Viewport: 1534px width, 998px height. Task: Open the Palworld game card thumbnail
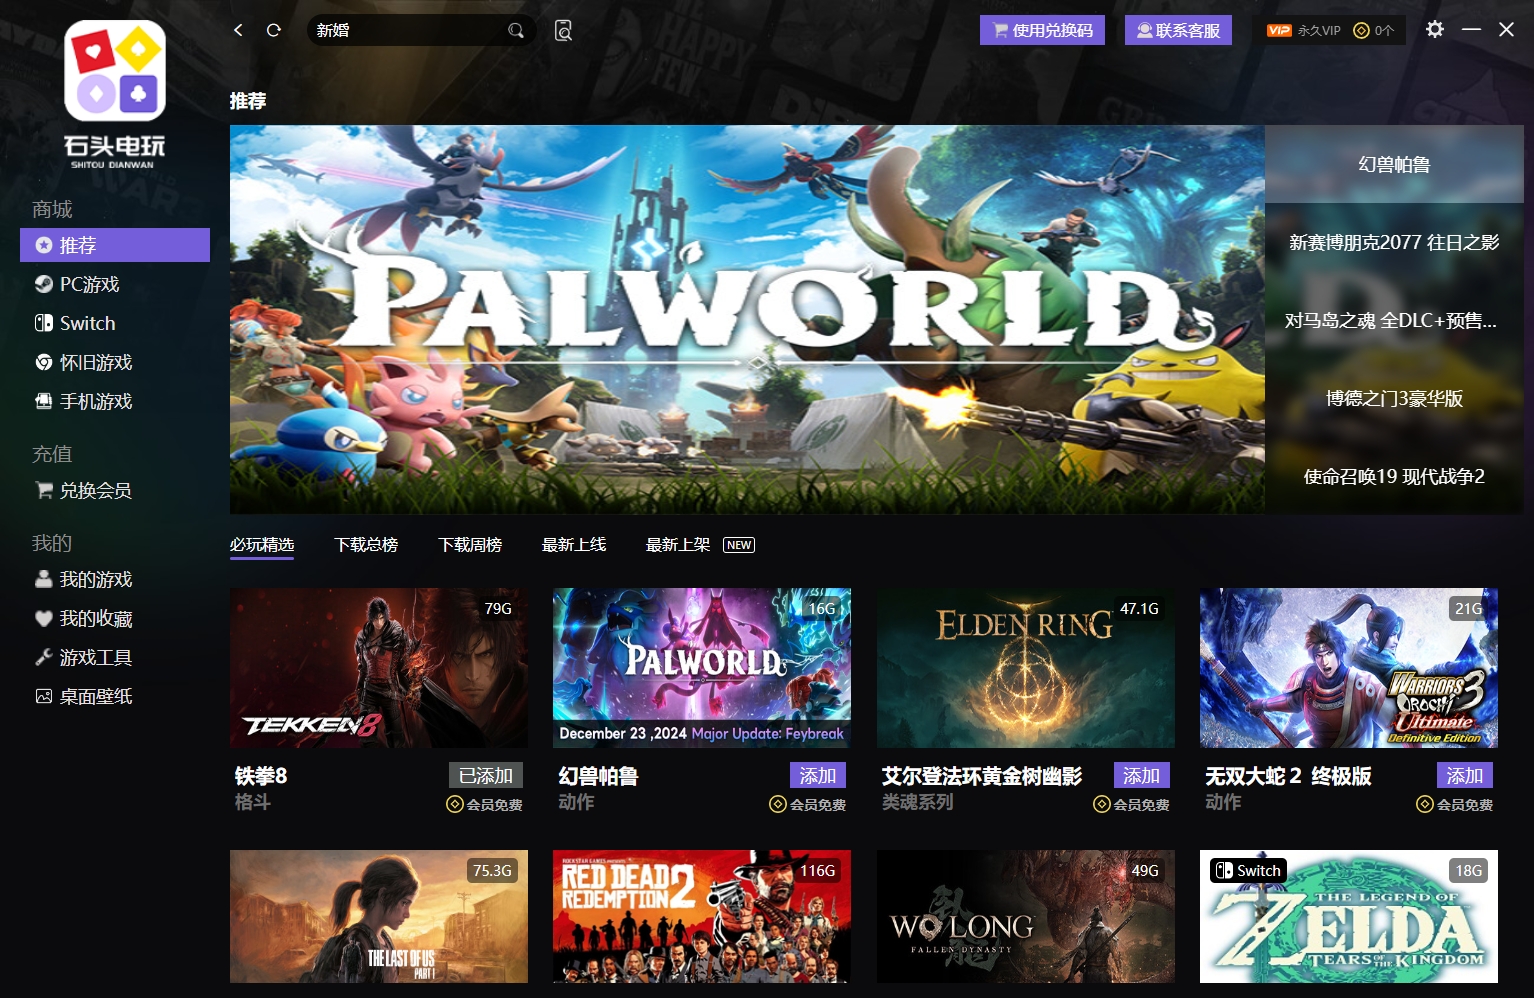coord(702,668)
